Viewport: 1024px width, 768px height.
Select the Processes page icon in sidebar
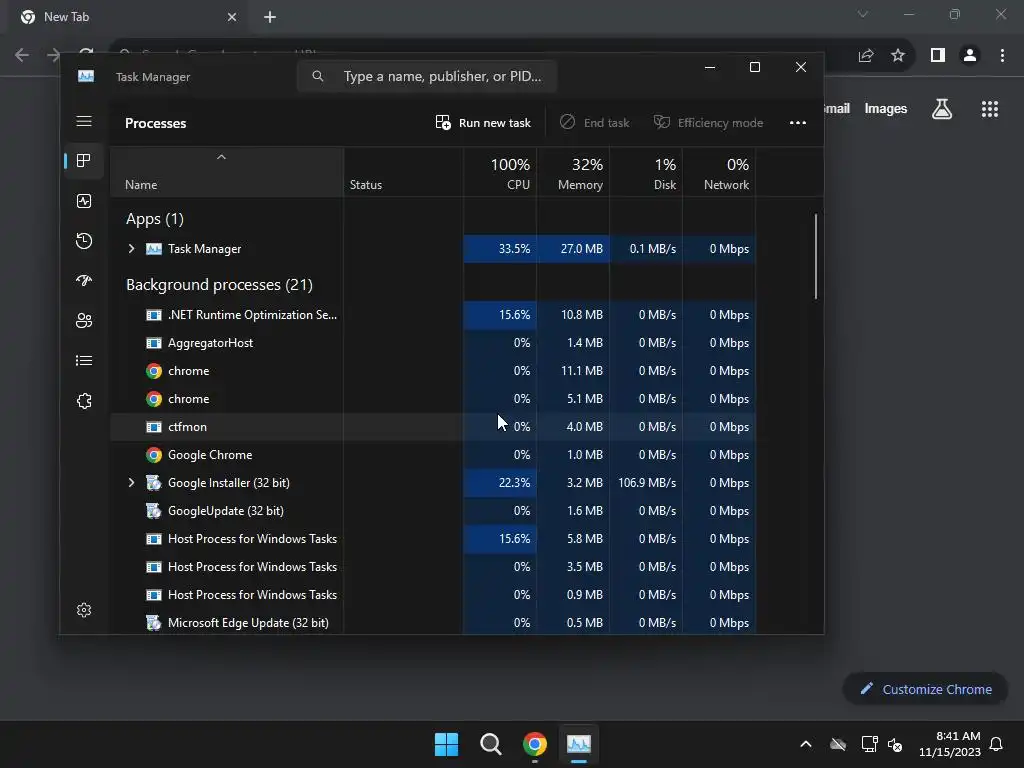click(x=84, y=161)
